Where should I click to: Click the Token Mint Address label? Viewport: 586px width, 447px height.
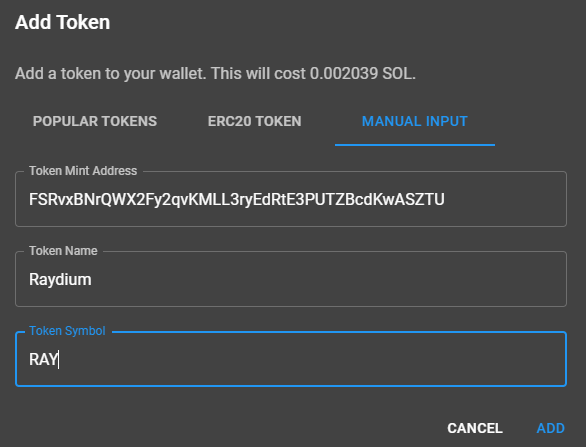pyautogui.click(x=83, y=171)
